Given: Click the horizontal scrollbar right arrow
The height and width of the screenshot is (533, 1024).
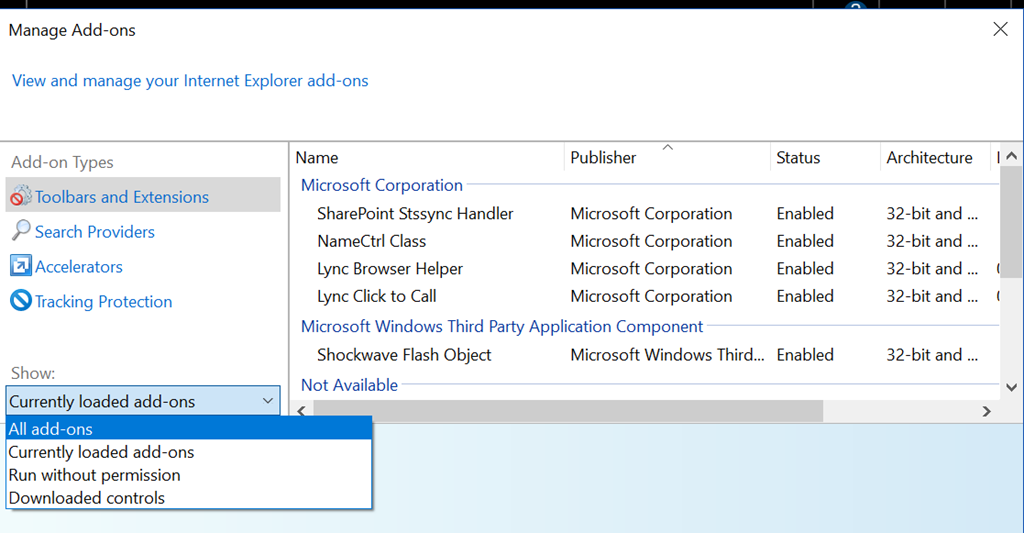Looking at the screenshot, I should [987, 411].
